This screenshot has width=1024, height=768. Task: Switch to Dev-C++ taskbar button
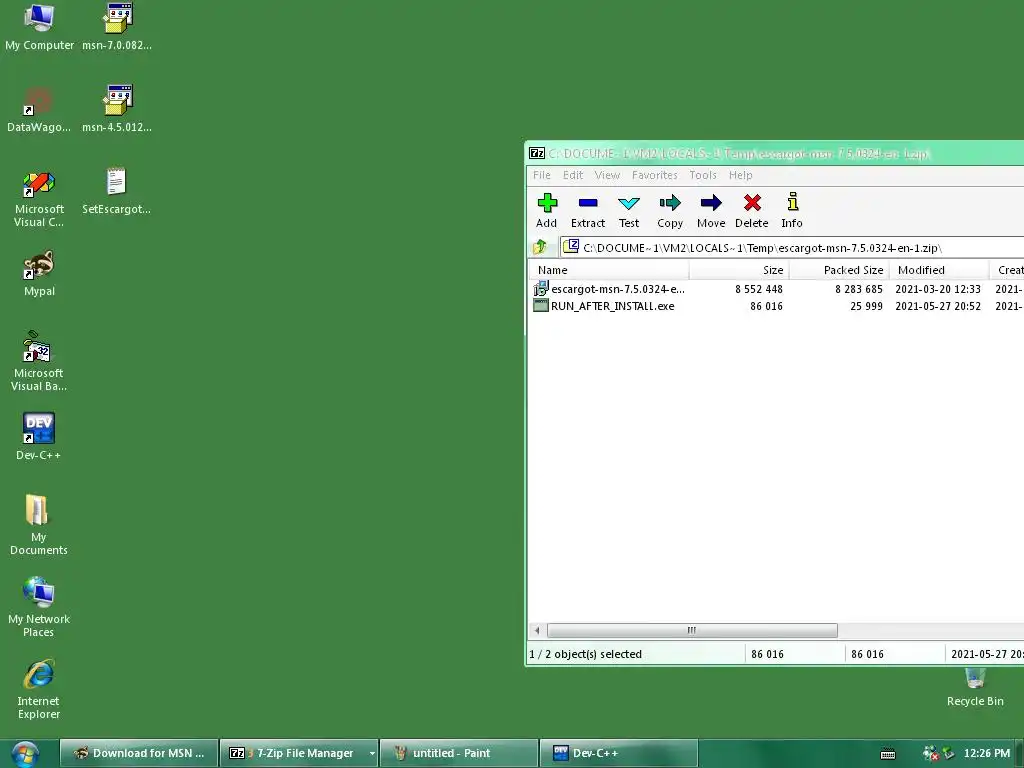pos(618,753)
